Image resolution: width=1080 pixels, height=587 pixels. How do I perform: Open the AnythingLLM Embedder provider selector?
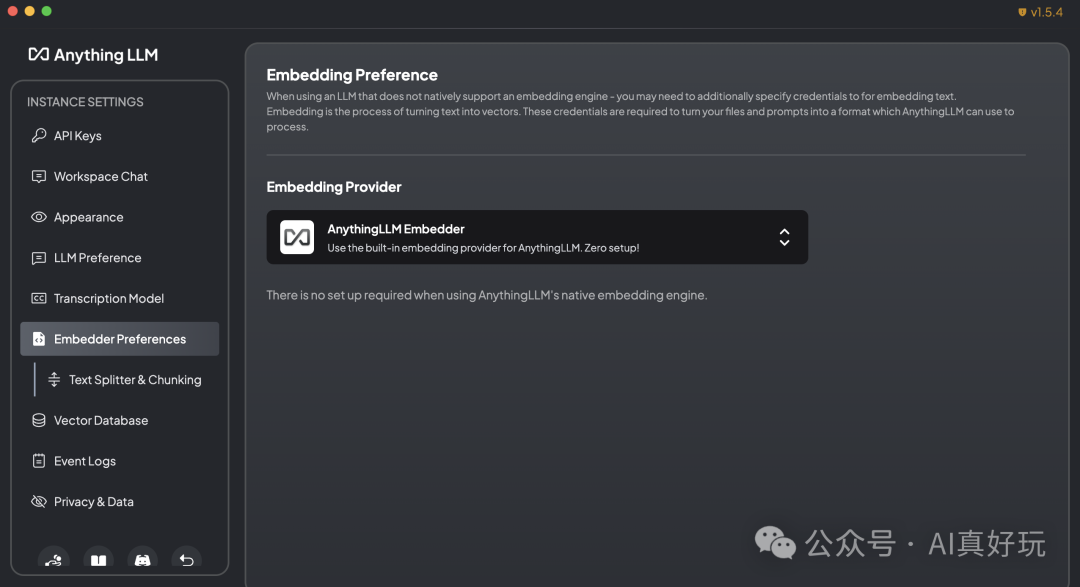coord(536,237)
